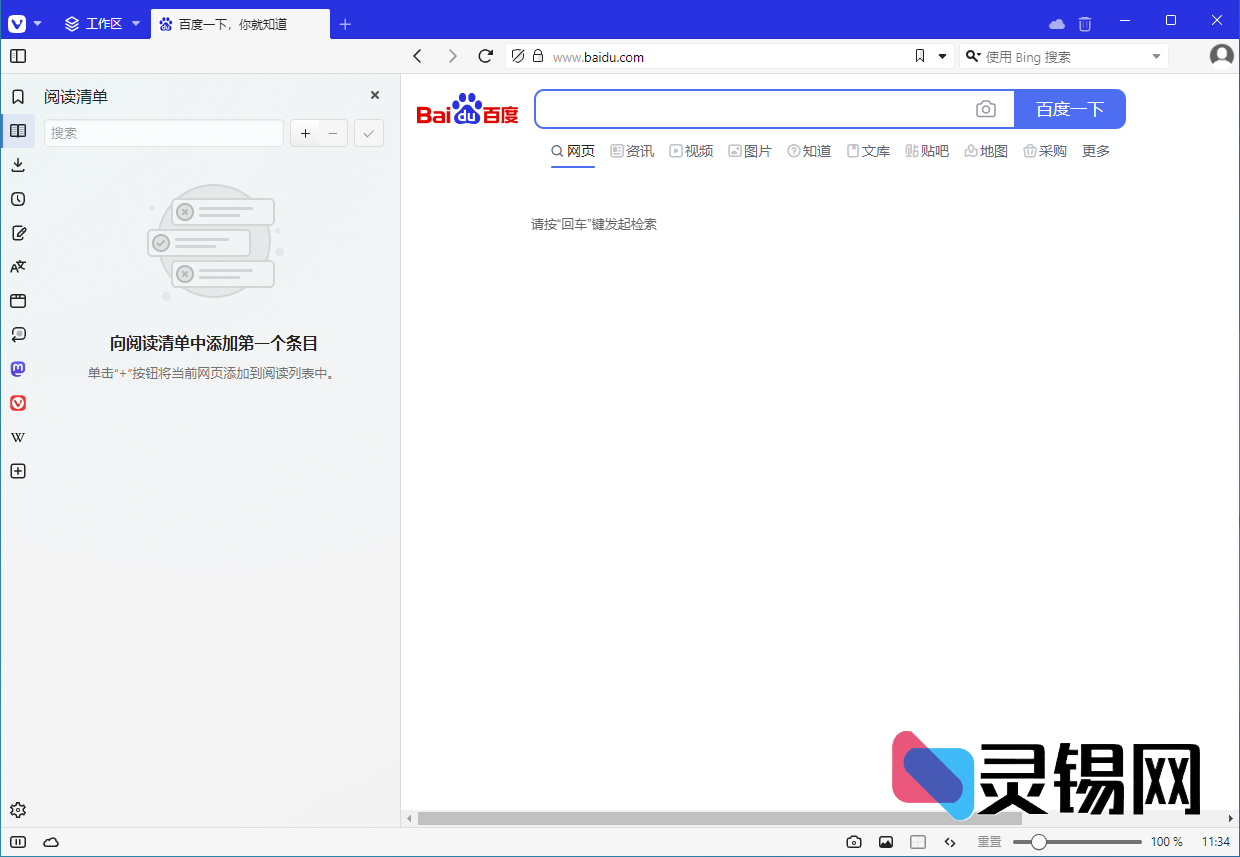Click the 百度一下 search button

(1070, 108)
